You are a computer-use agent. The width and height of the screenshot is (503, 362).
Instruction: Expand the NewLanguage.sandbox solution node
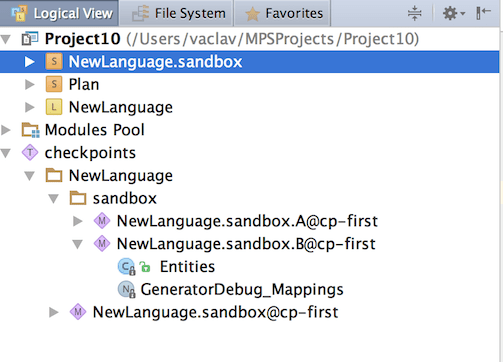tap(30, 62)
